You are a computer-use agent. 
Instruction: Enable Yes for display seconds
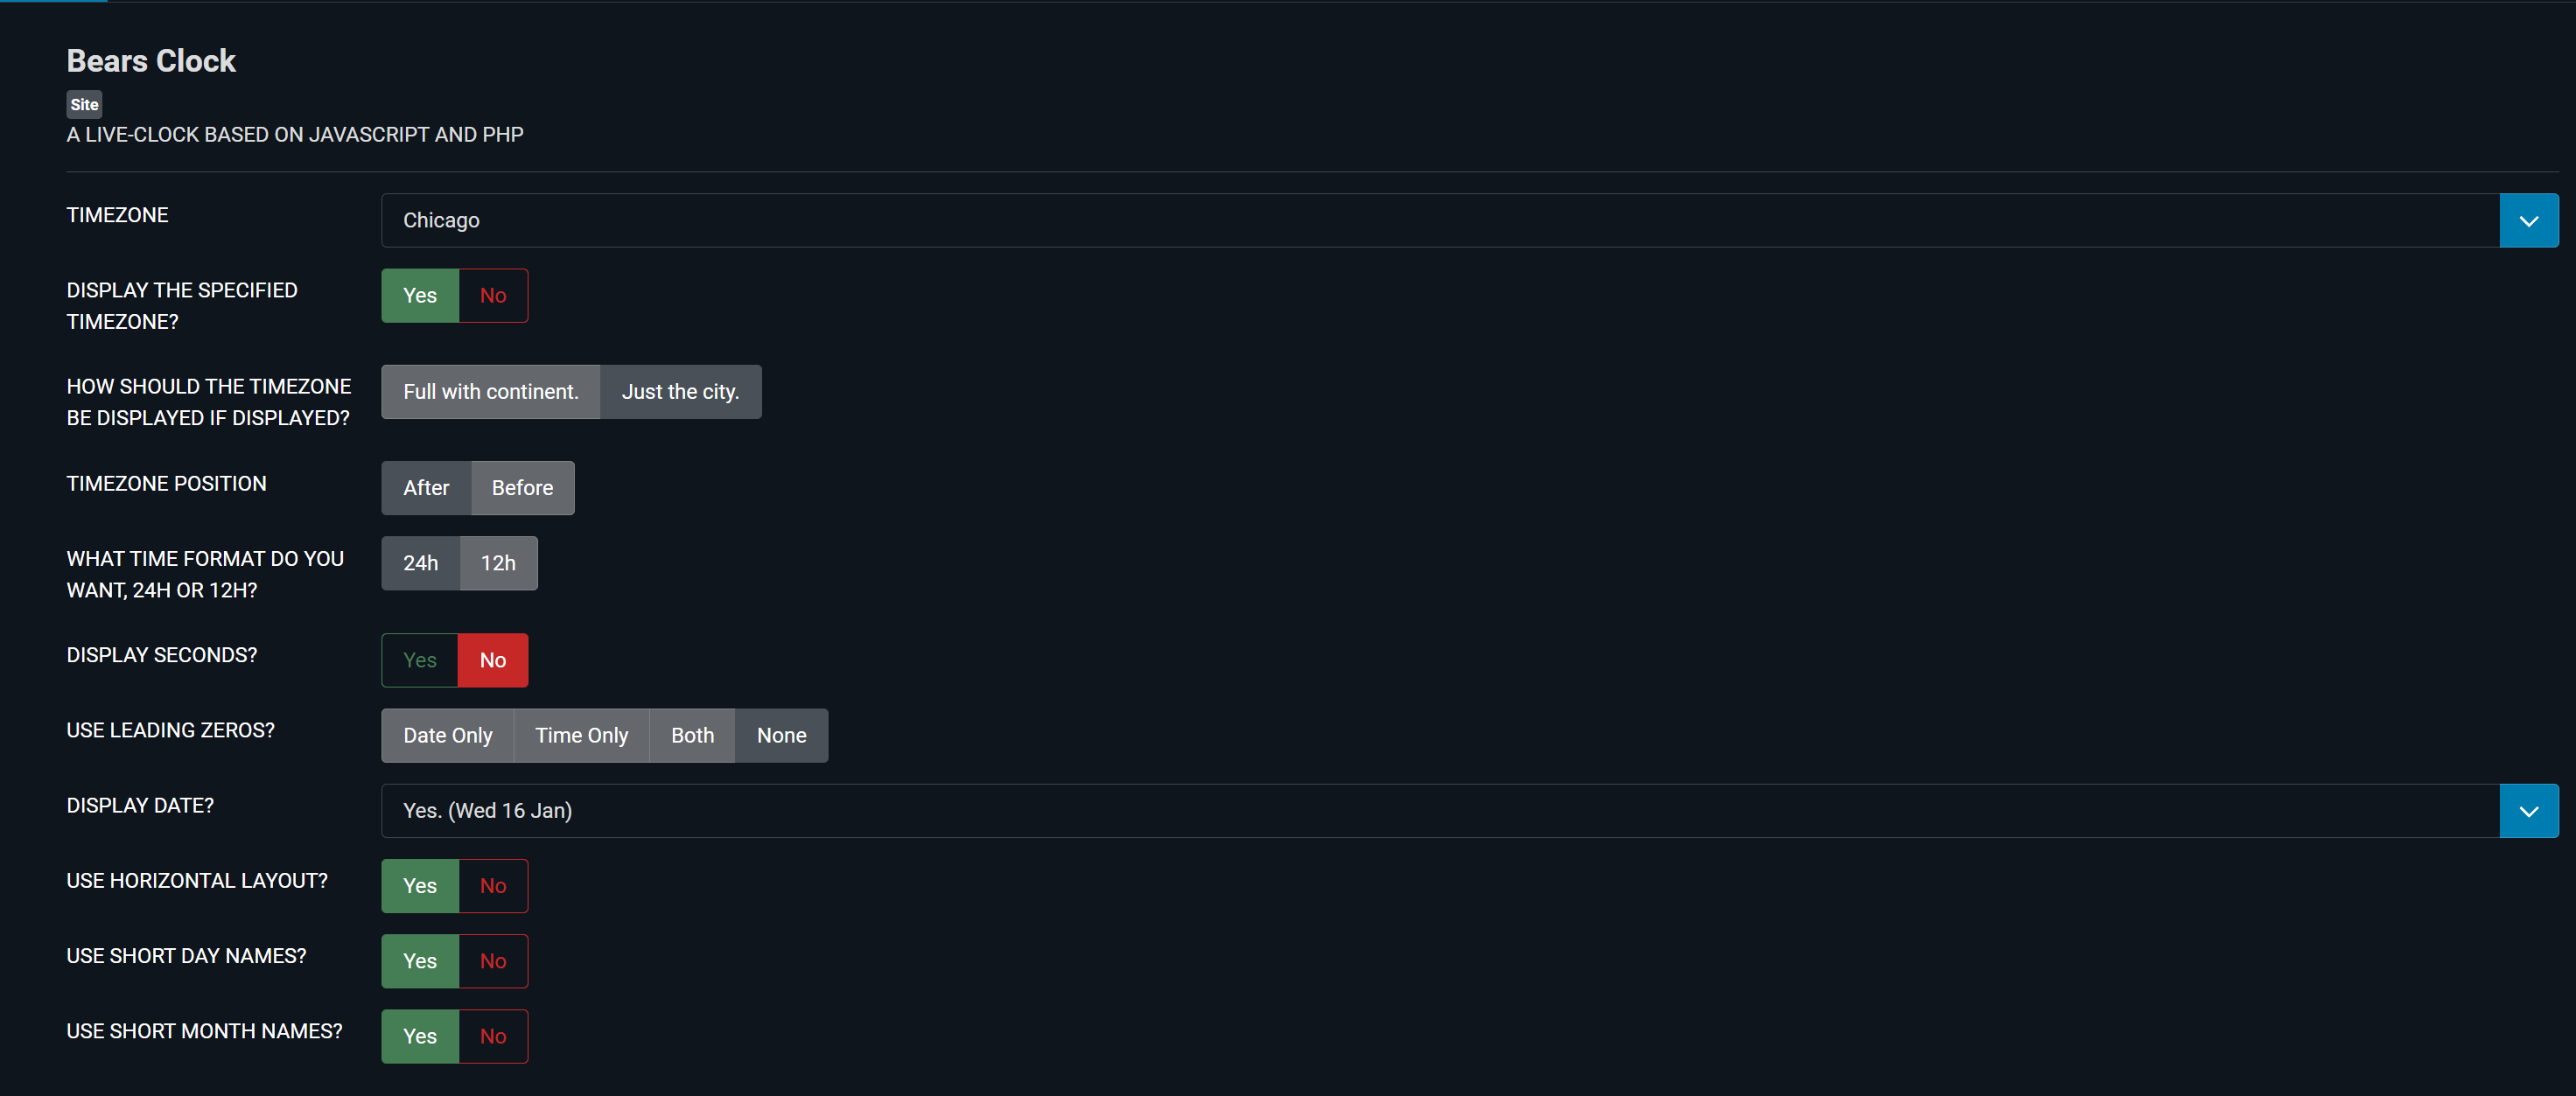(420, 659)
